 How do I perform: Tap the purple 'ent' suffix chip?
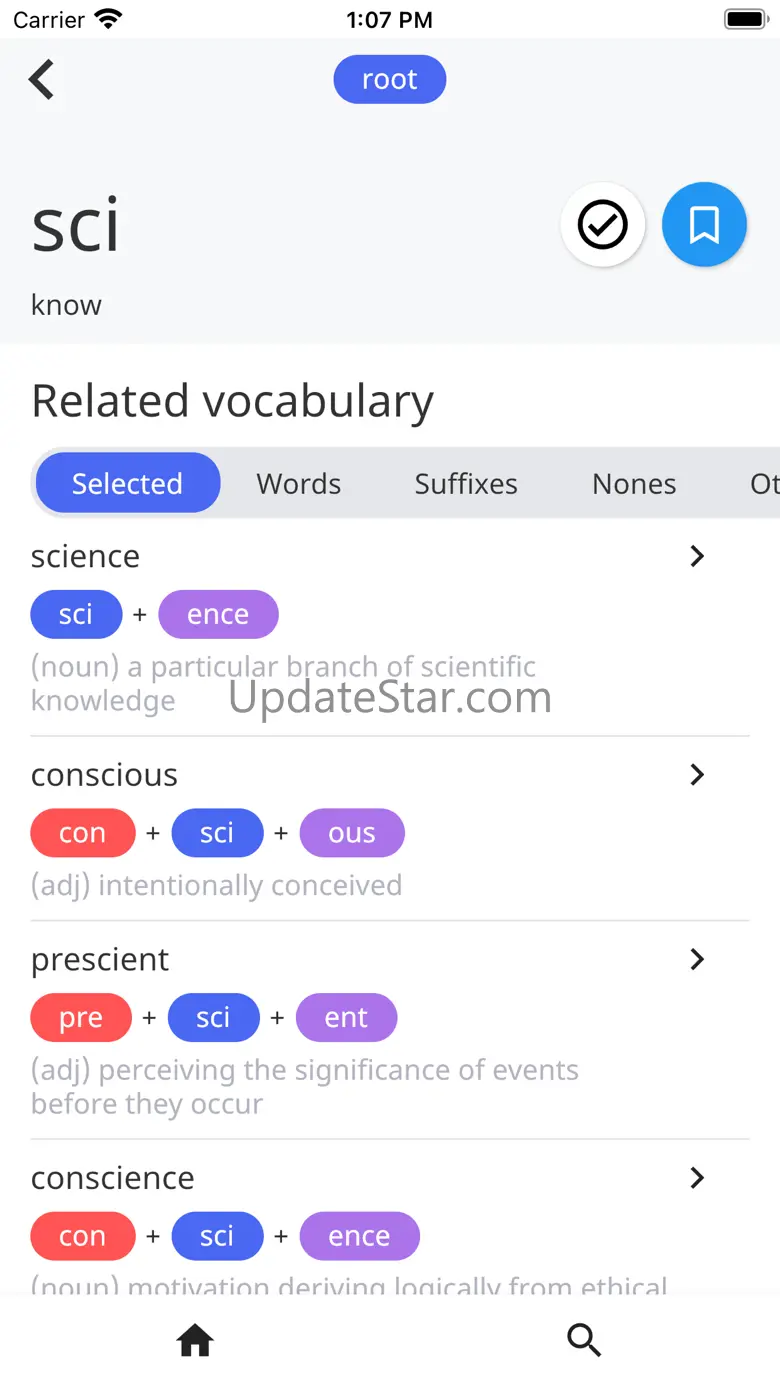(346, 1018)
